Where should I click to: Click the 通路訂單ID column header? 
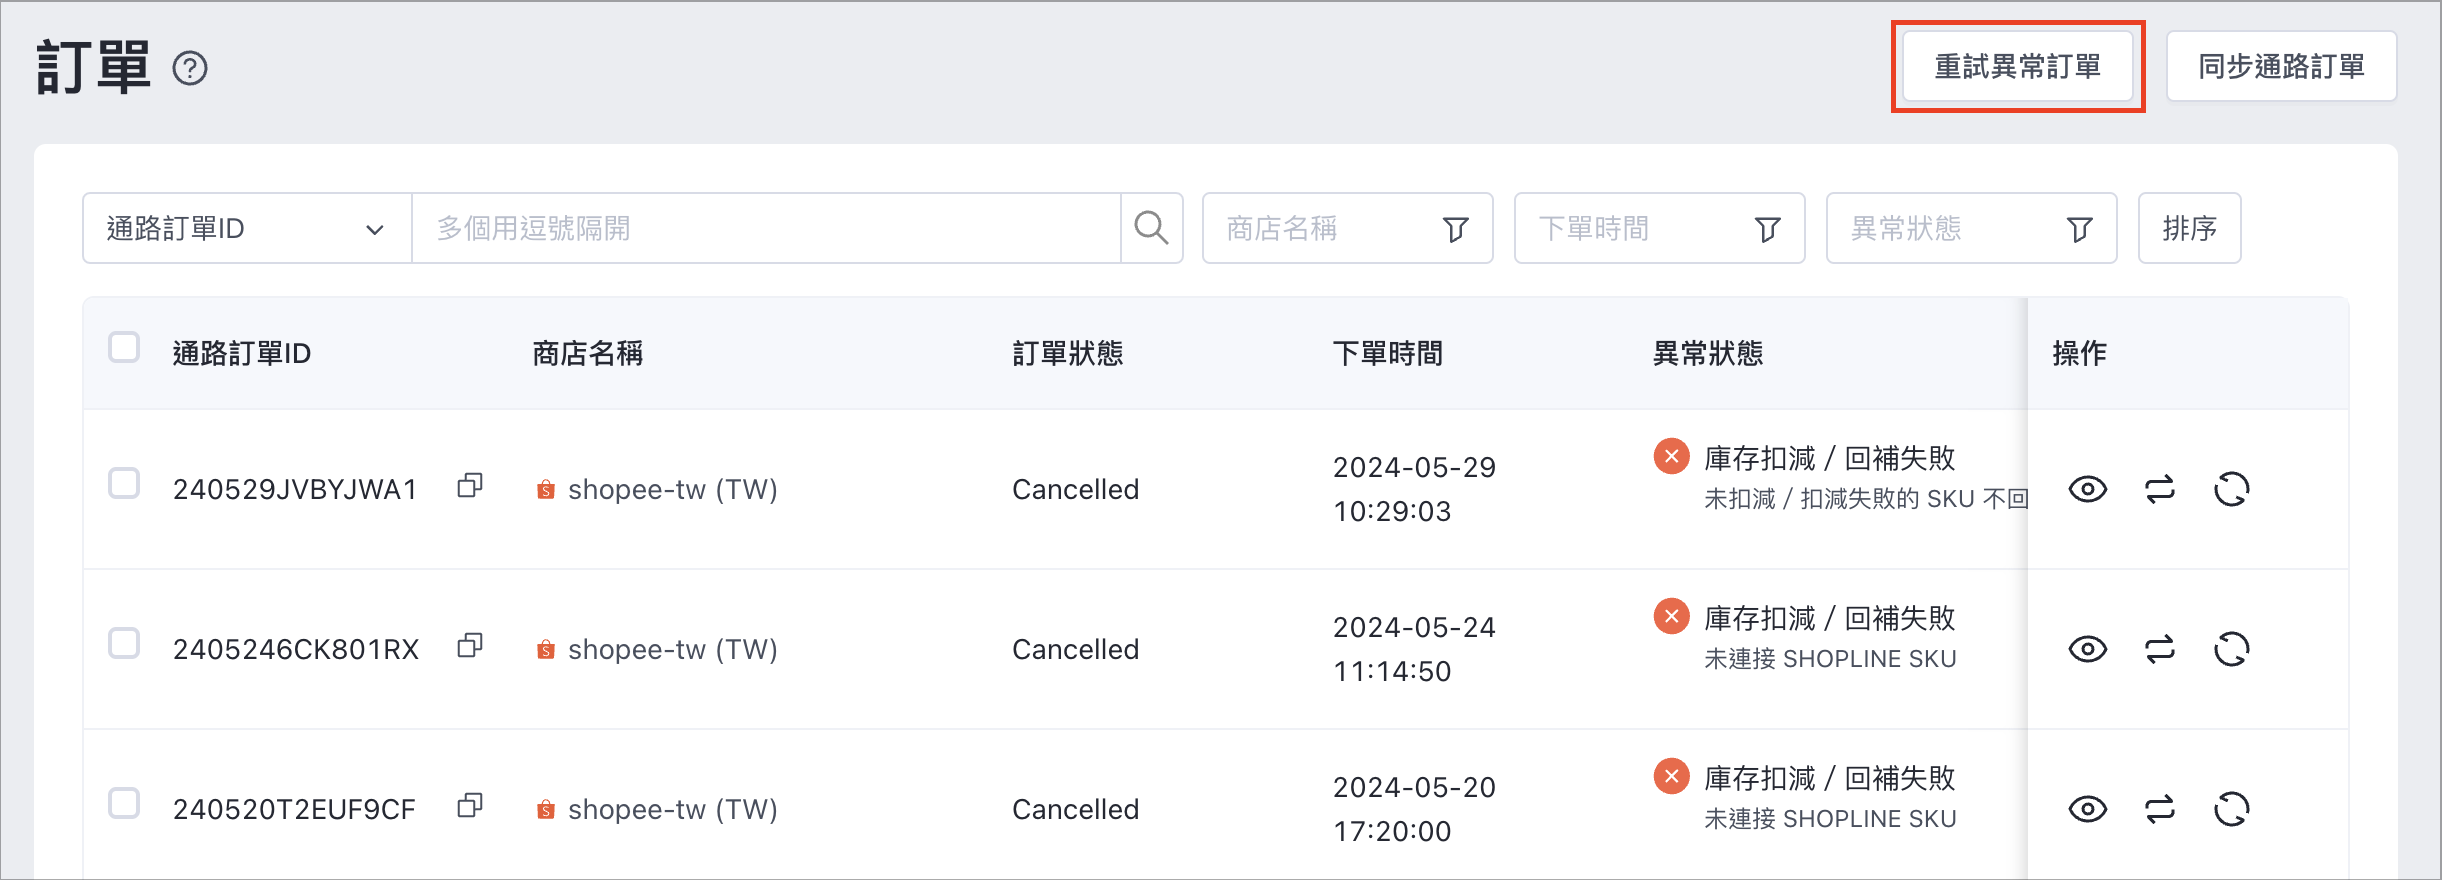click(242, 353)
